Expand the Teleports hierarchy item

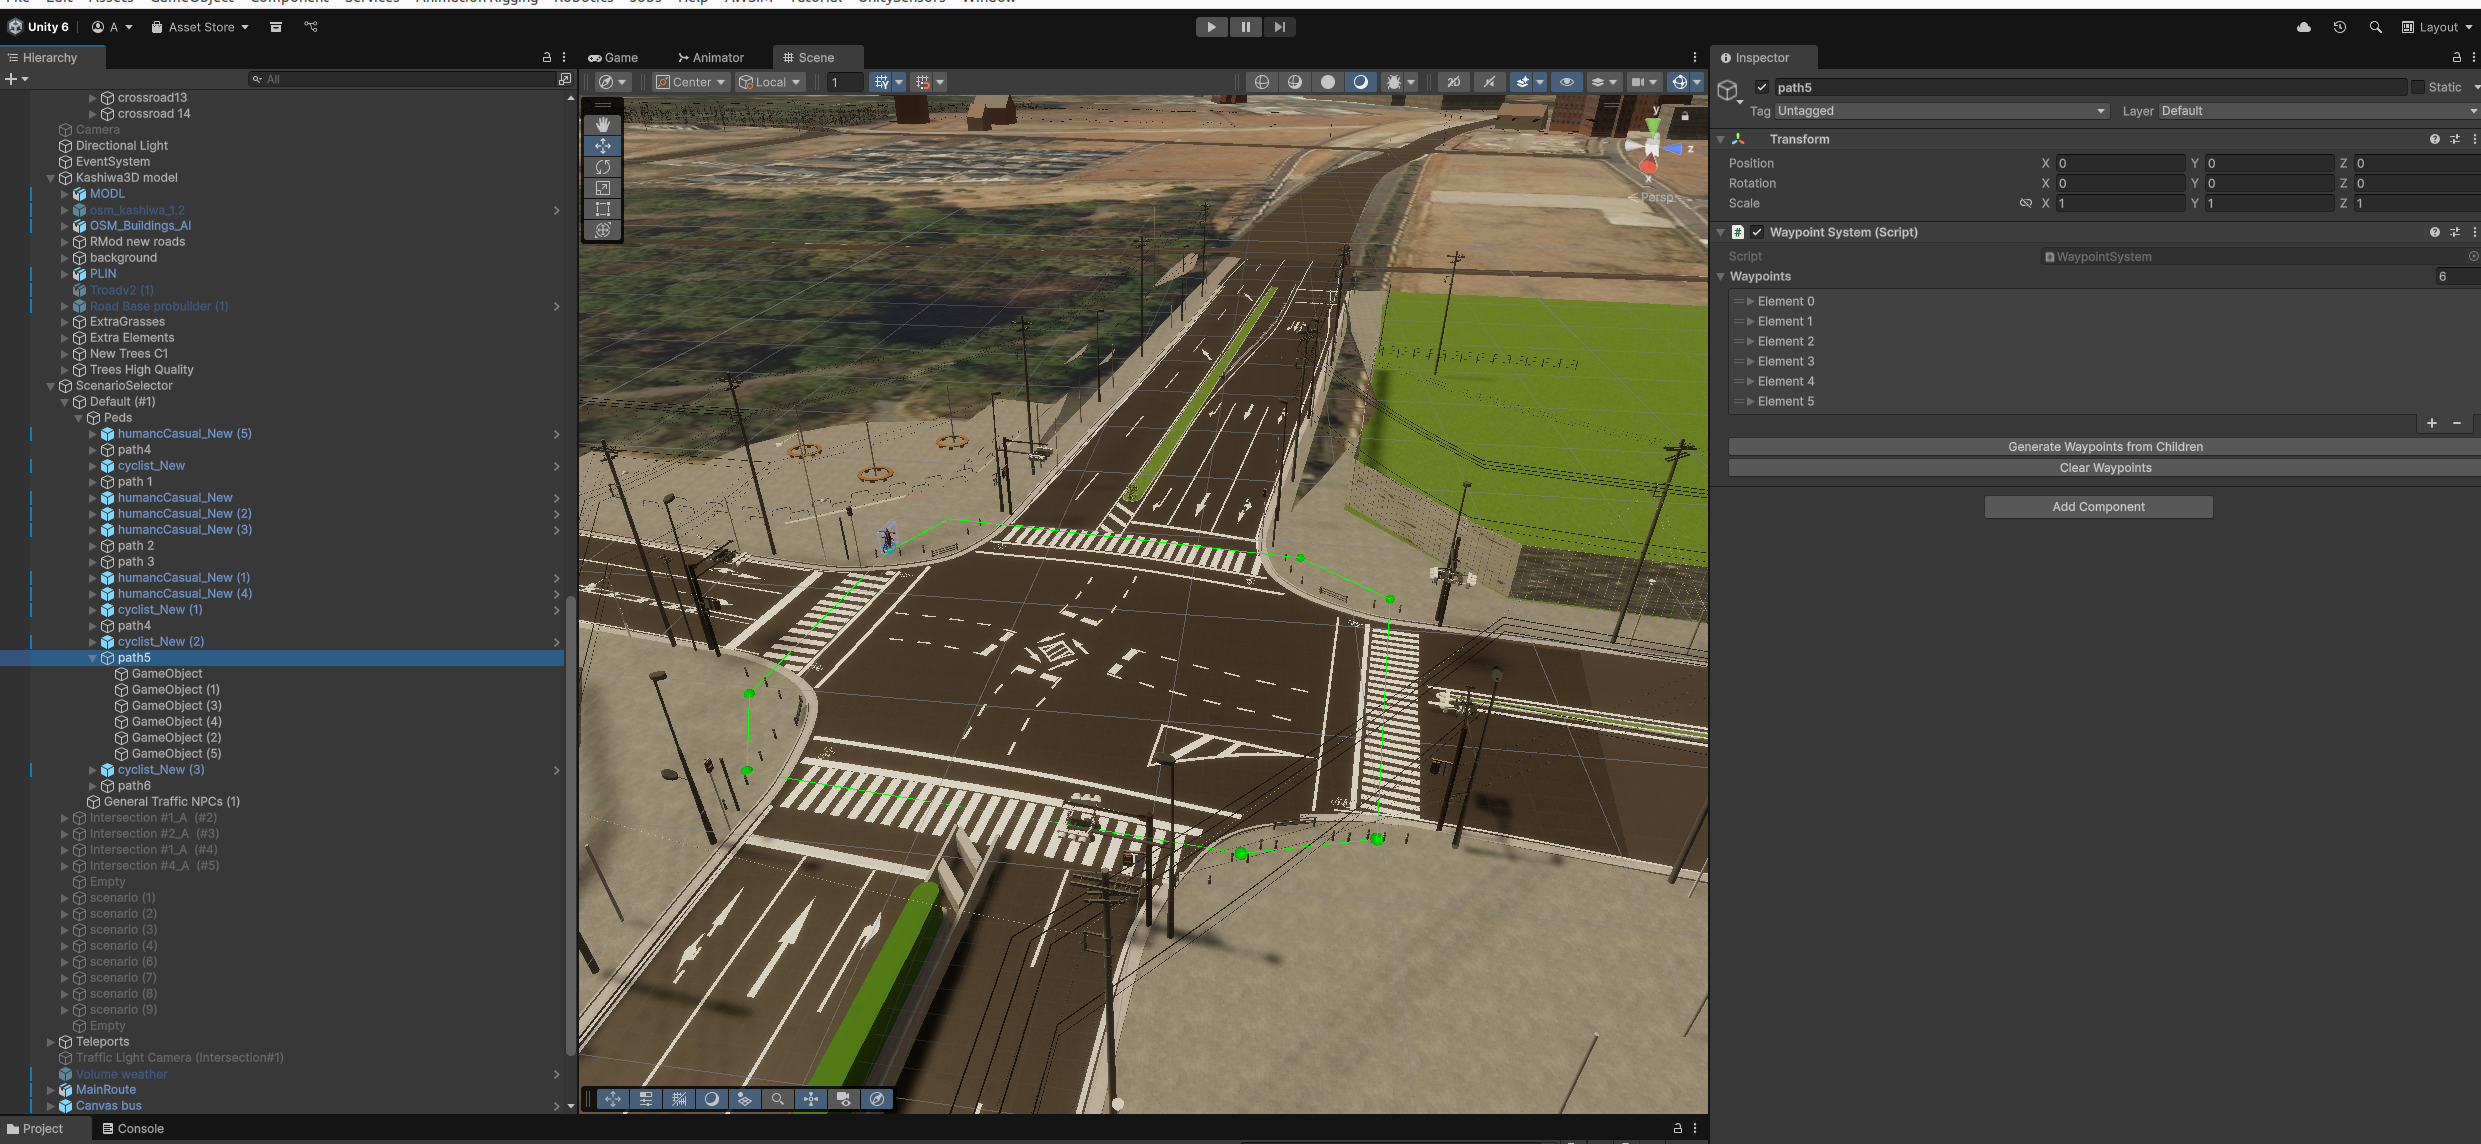click(x=51, y=1042)
